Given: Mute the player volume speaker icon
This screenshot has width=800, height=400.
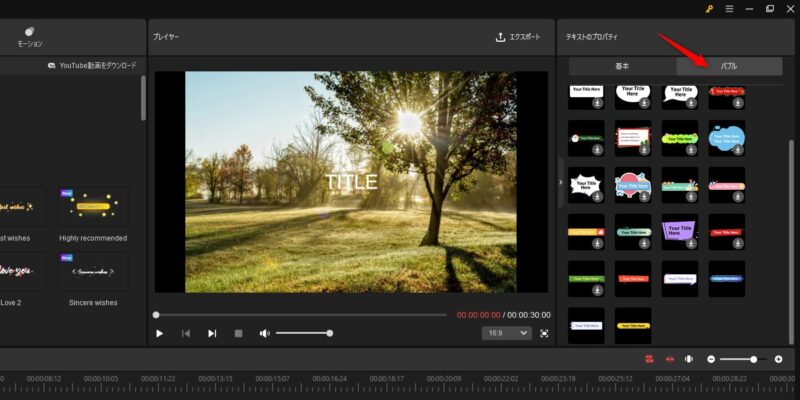Looking at the screenshot, I should coord(264,333).
